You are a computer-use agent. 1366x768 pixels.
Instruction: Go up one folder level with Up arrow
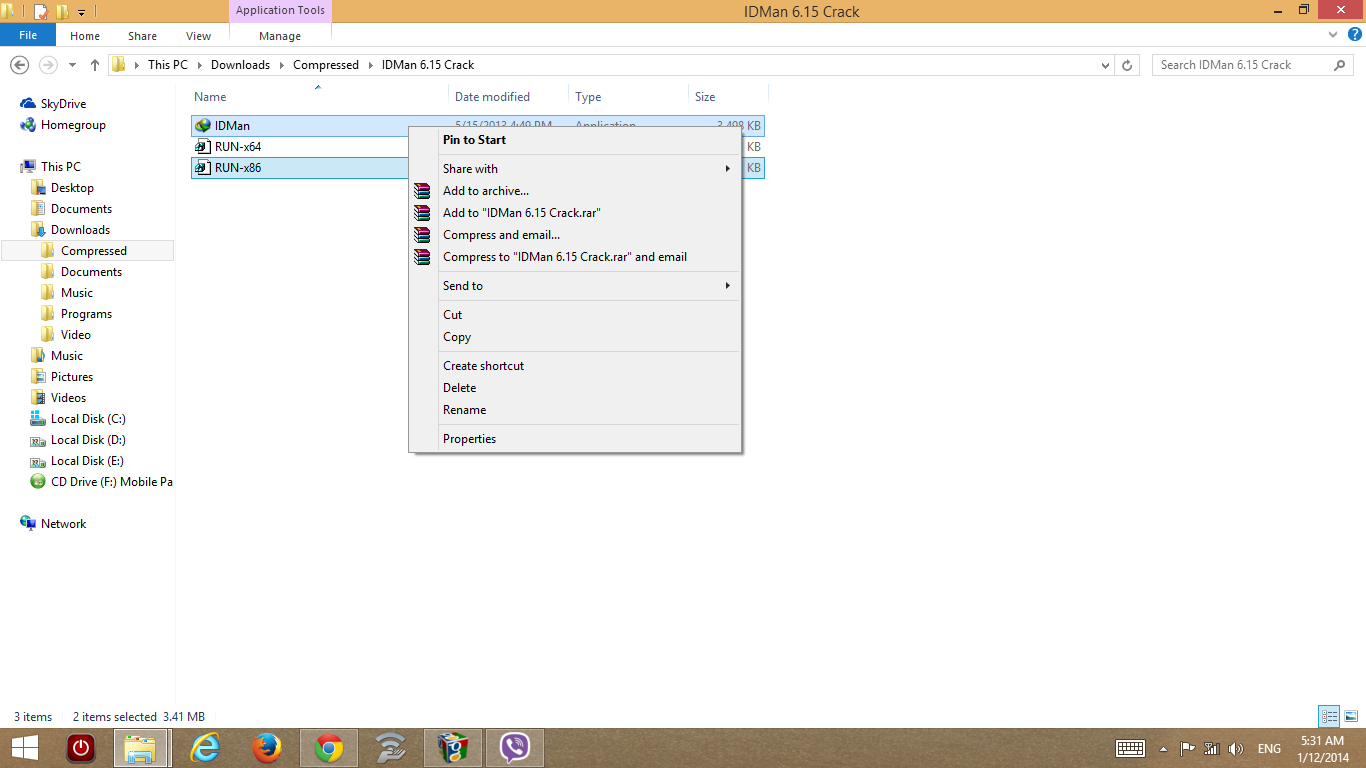click(x=95, y=65)
